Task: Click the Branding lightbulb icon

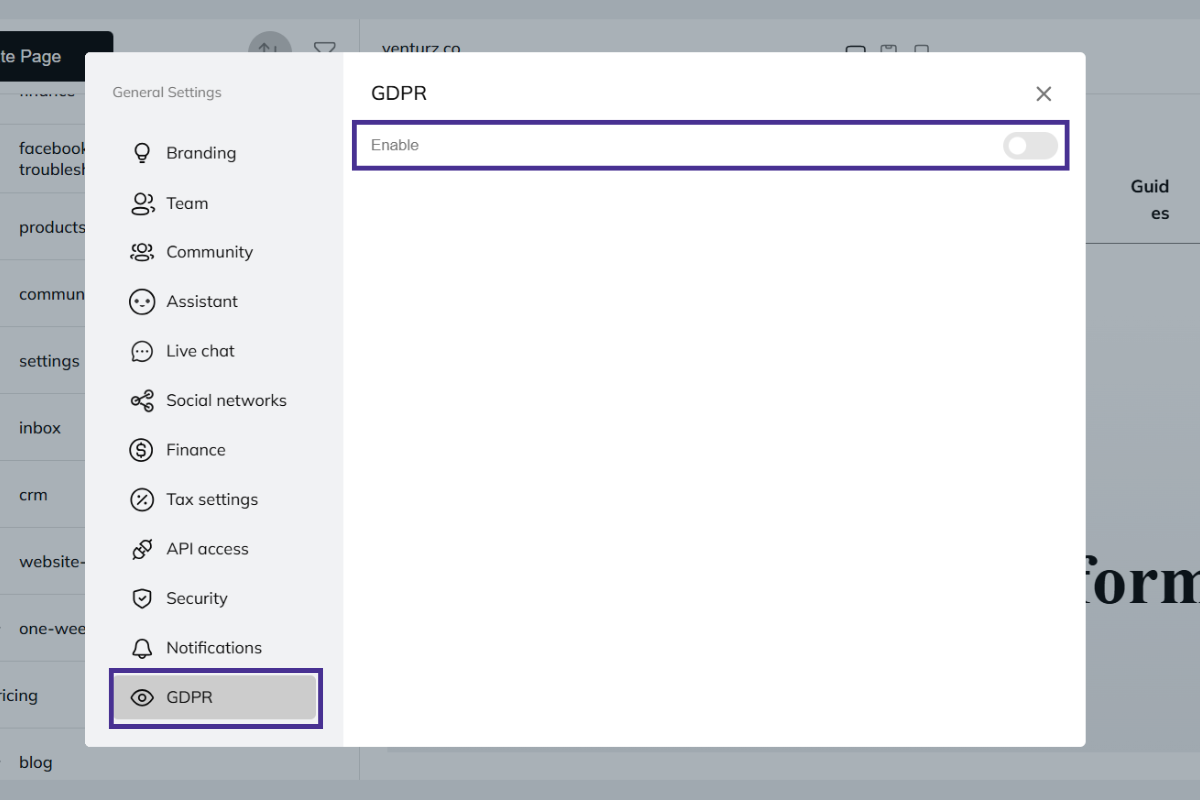Action: click(x=142, y=153)
